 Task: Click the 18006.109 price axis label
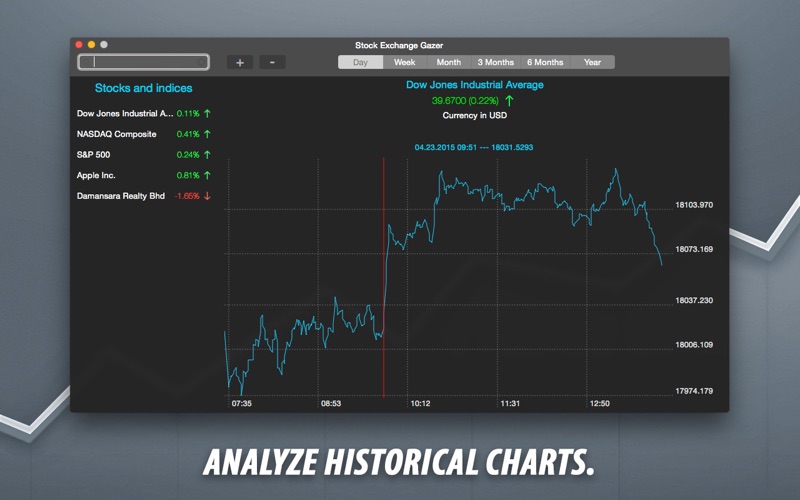[694, 345]
